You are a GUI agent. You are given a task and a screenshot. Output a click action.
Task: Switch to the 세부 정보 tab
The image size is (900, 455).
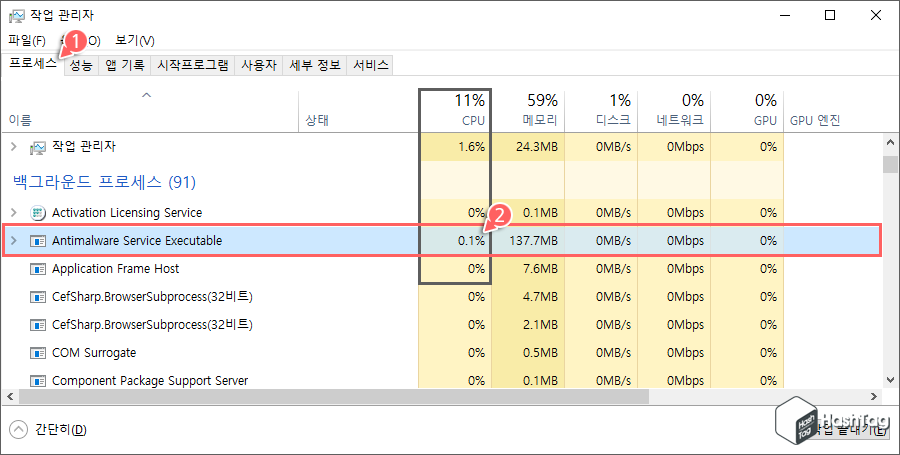(315, 65)
